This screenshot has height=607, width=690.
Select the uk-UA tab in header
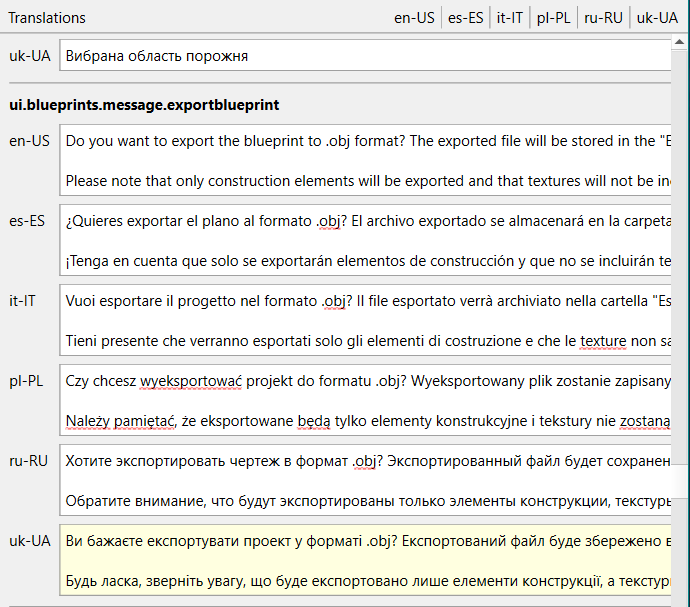pyautogui.click(x=658, y=18)
